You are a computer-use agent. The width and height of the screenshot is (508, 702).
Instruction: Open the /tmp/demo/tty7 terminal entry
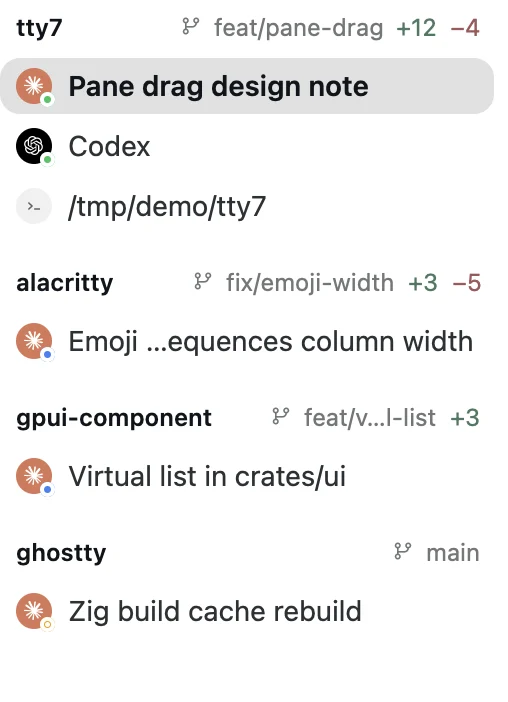(x=247, y=206)
